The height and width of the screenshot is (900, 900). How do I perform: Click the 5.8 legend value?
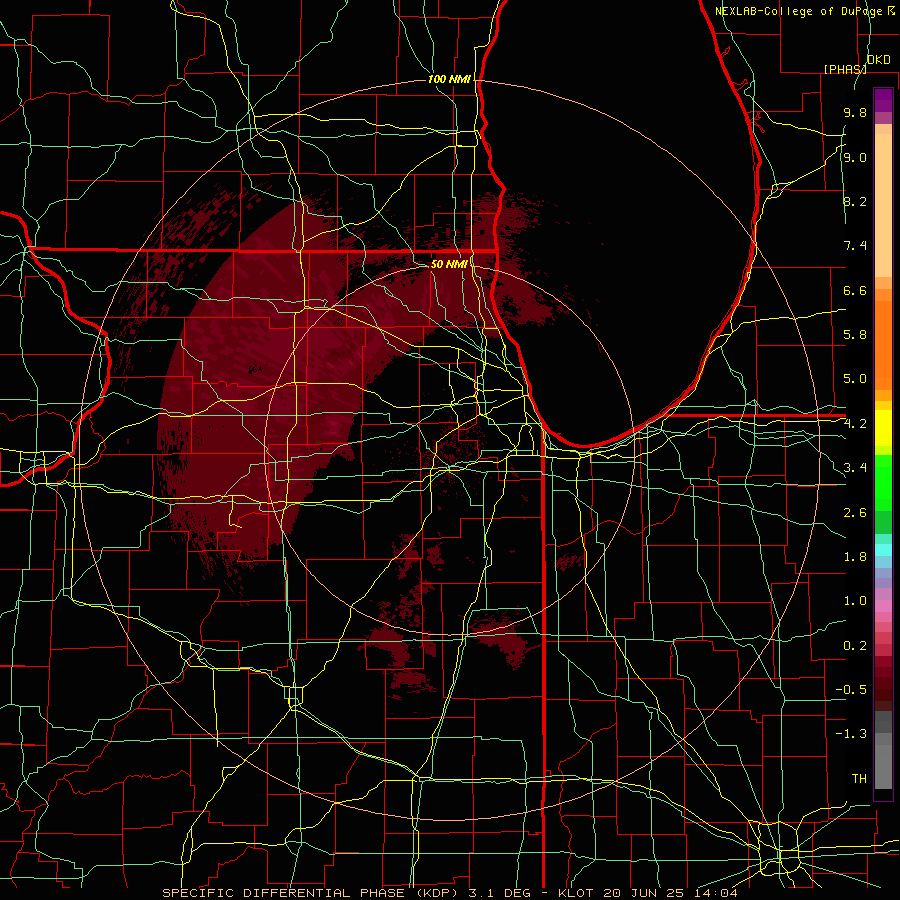tap(855, 335)
